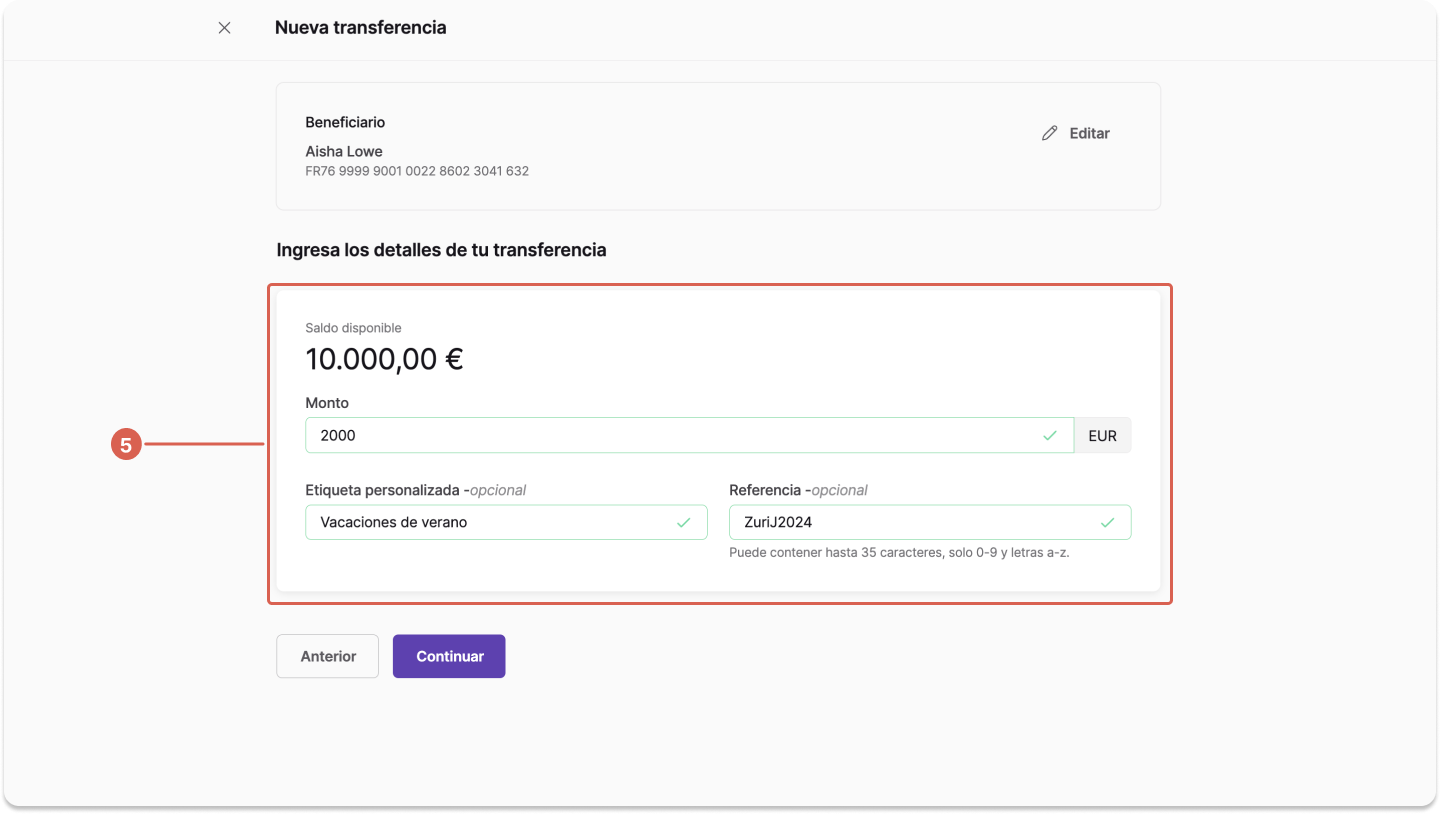Focus the Etiqueta personalizada field with Vacaciones de verano
This screenshot has width=1440, height=814.
click(506, 522)
